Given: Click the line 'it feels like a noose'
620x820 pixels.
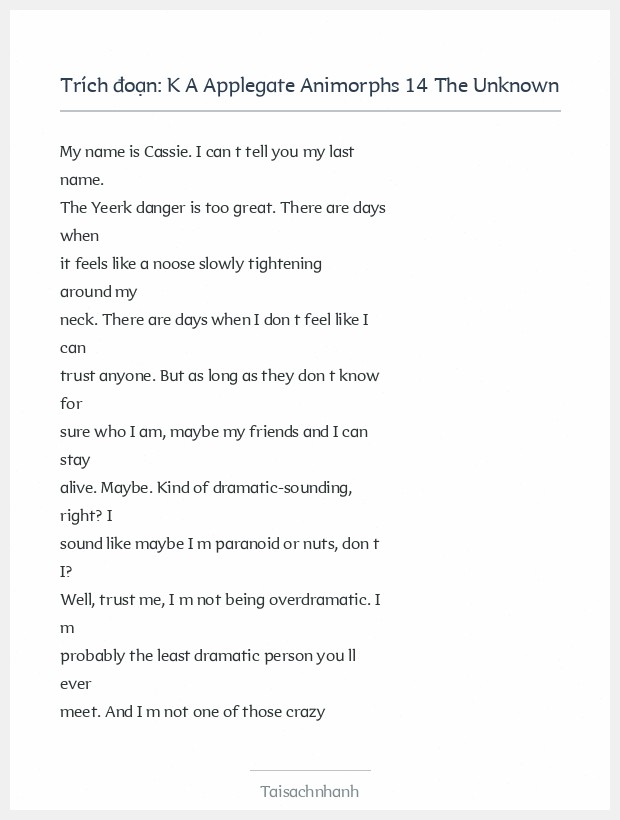Looking at the screenshot, I should [191, 264].
